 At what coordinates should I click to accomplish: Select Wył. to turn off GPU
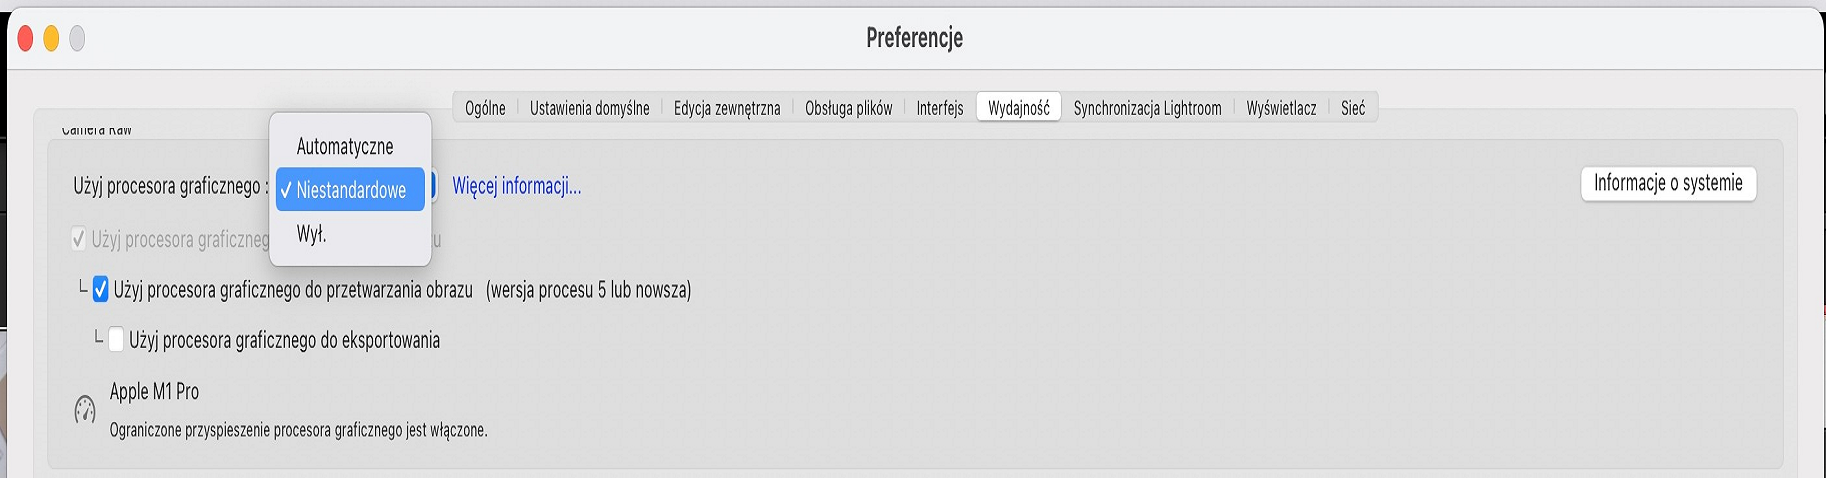(x=312, y=234)
